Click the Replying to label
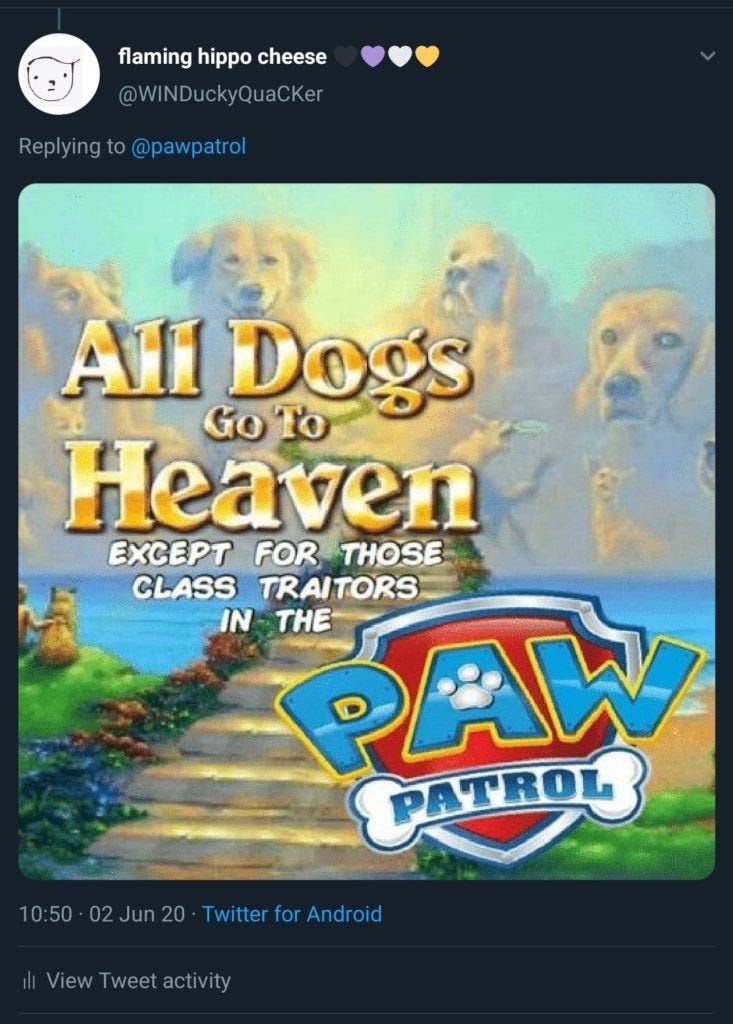 tap(71, 146)
